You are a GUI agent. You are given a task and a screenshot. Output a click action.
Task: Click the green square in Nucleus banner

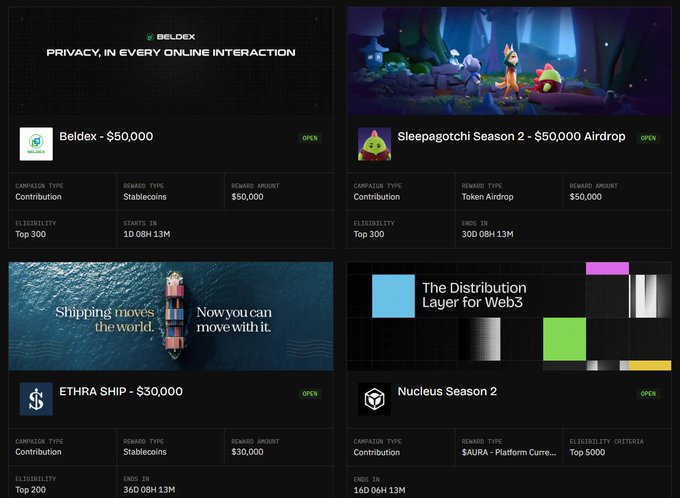tap(564, 339)
